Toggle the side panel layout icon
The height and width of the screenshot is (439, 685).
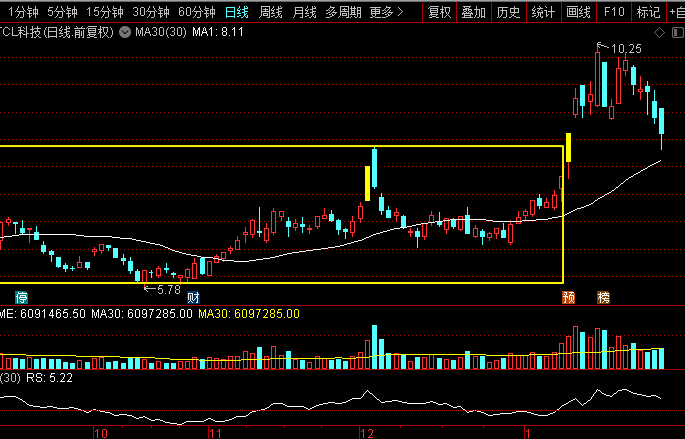click(x=678, y=32)
